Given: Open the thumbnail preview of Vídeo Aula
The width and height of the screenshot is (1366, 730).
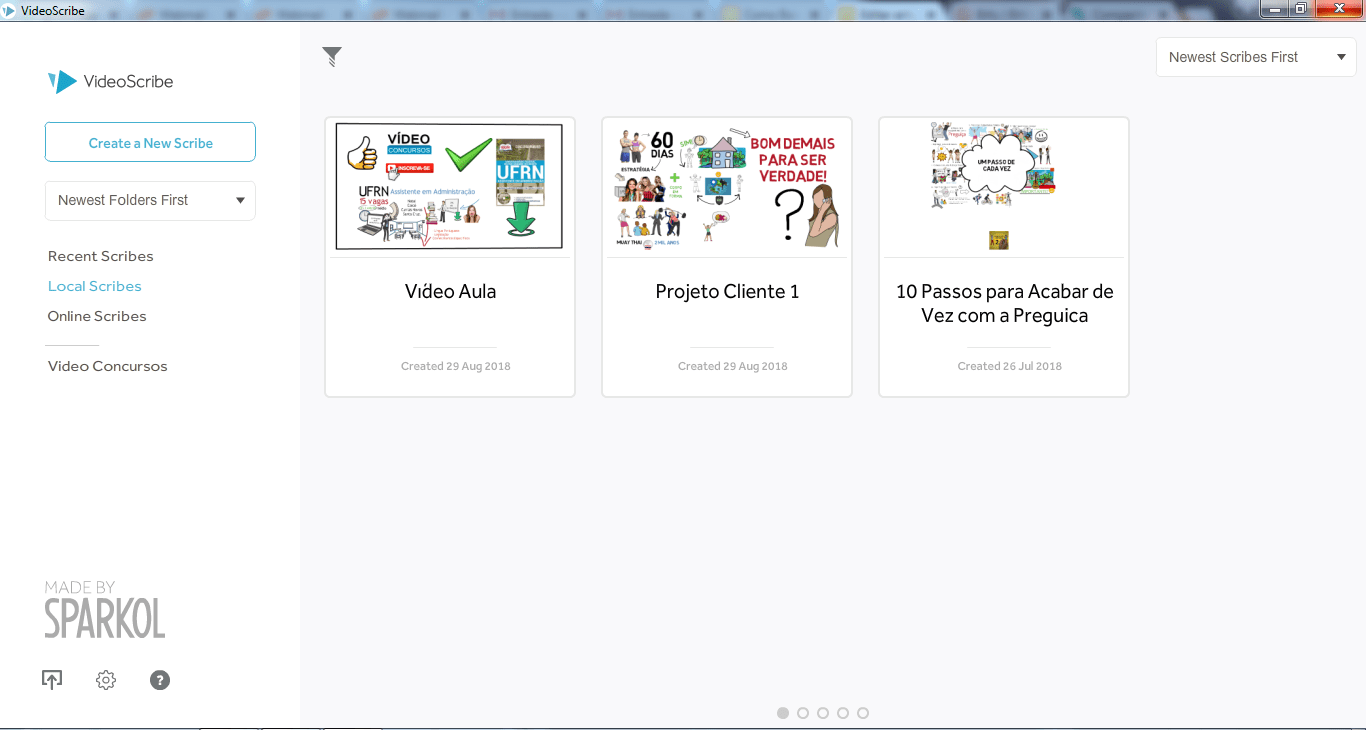Looking at the screenshot, I should pyautogui.click(x=449, y=185).
